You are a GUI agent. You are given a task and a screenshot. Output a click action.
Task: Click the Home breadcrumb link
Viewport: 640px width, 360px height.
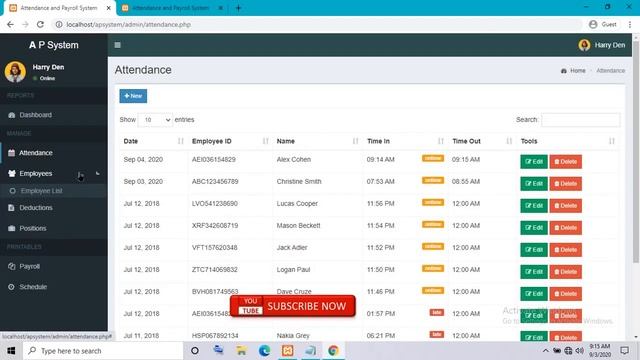tap(573, 71)
